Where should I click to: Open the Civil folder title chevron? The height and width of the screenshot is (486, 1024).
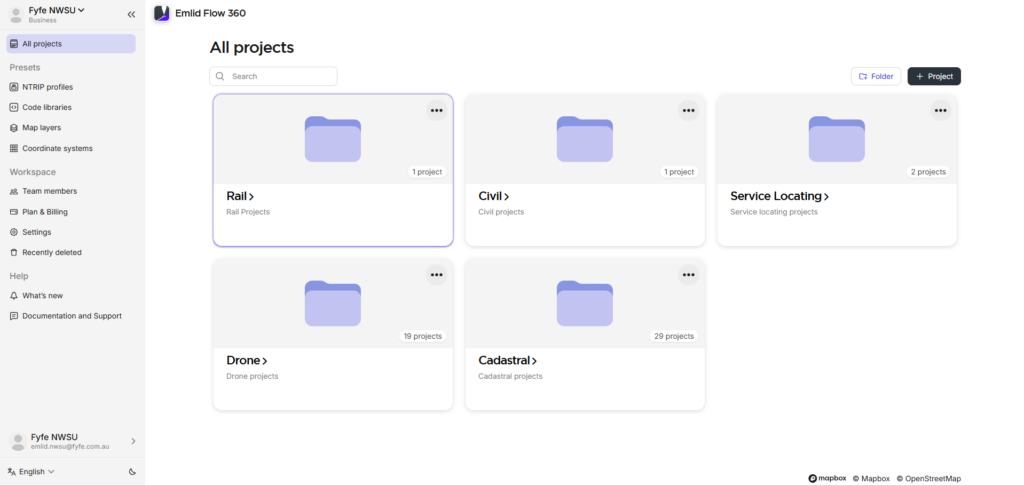click(x=507, y=197)
